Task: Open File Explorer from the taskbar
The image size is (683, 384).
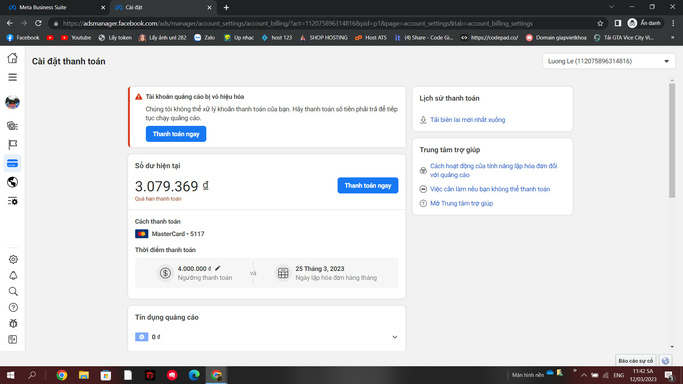Action: click(84, 375)
